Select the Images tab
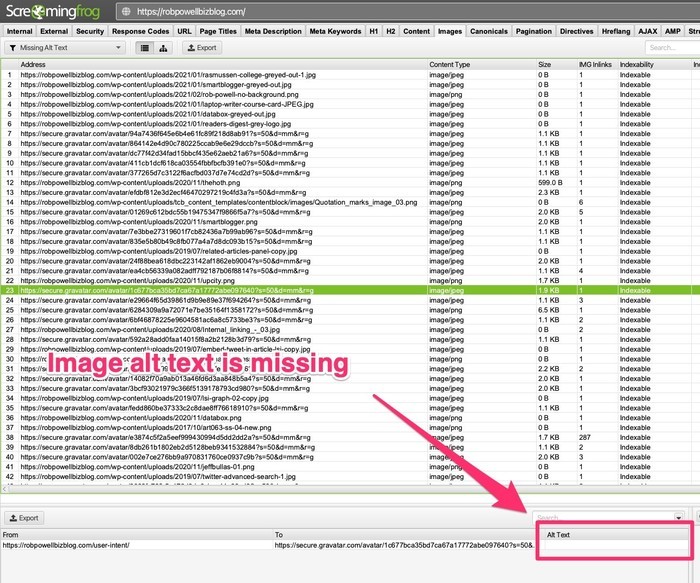Viewport: 700px width, 583px height. click(x=450, y=31)
